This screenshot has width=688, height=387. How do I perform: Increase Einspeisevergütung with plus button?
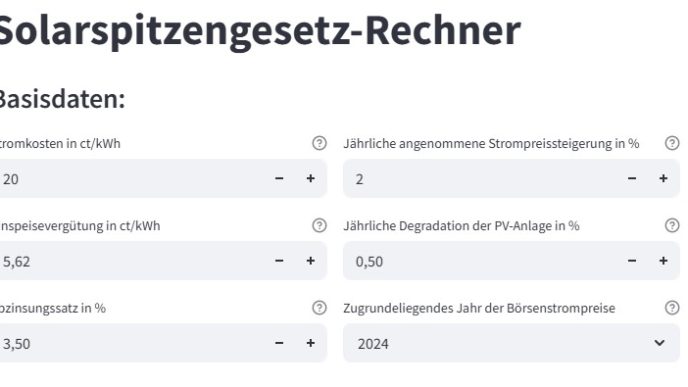(x=311, y=261)
